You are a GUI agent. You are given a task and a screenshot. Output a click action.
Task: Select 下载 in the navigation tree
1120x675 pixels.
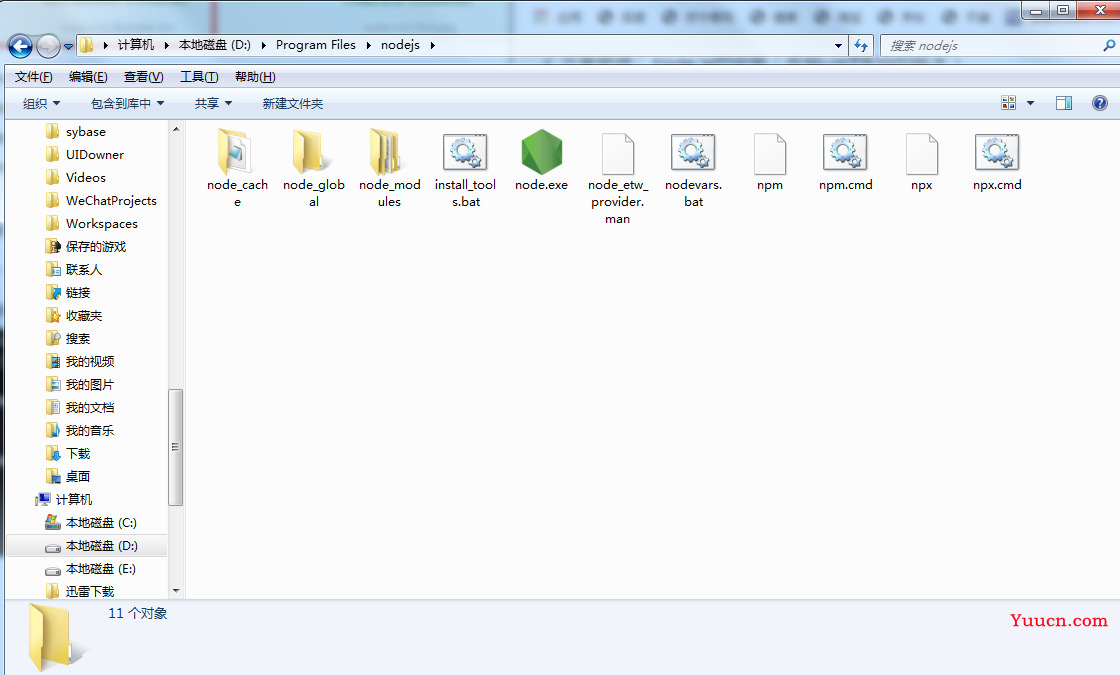click(78, 454)
